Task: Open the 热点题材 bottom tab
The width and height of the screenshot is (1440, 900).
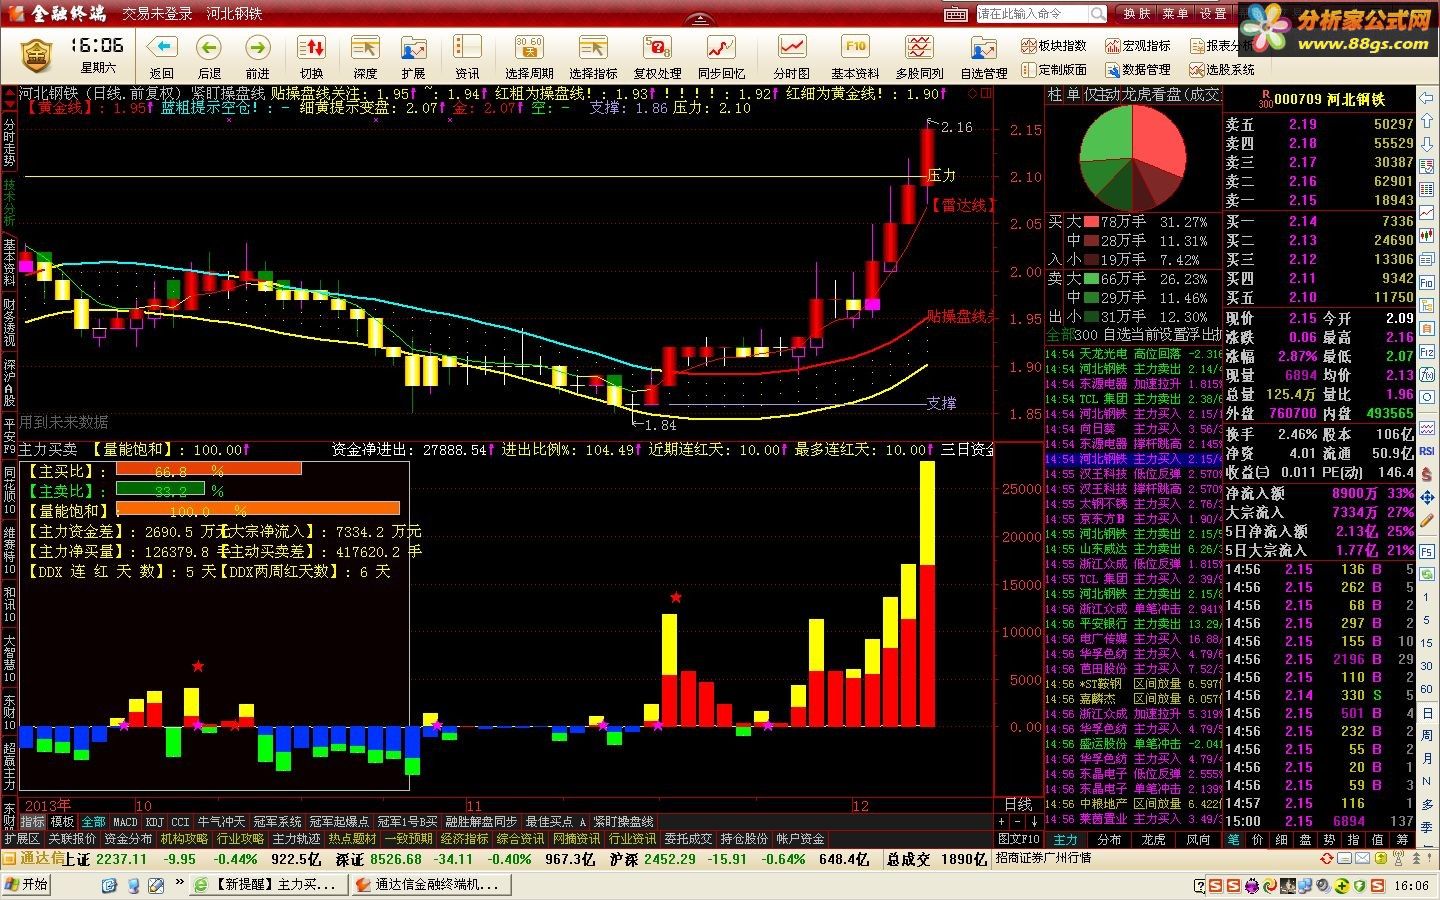Action: pyautogui.click(x=353, y=839)
